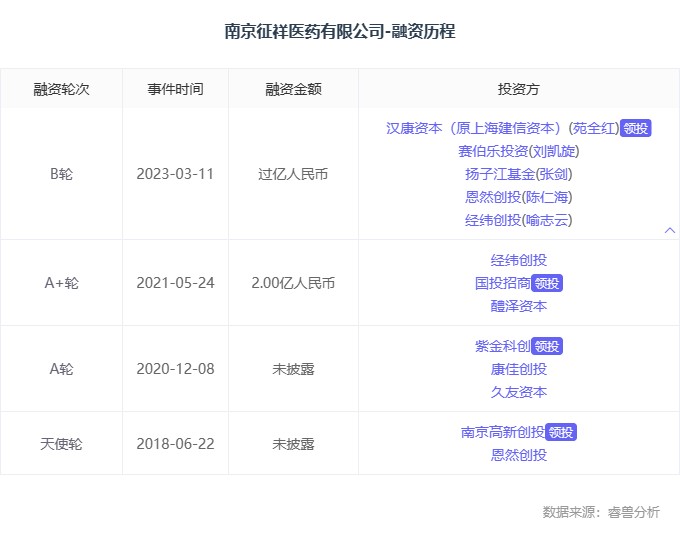Open 赛伯乐投资(刘凯旋) investor link
680x548 pixels.
519,151
